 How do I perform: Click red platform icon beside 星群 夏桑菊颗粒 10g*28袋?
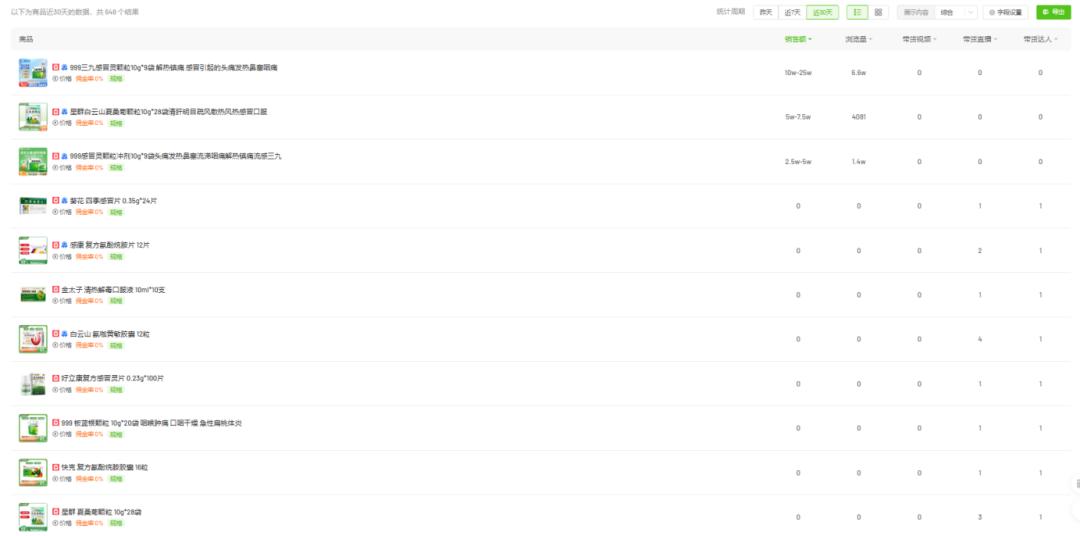[56, 512]
